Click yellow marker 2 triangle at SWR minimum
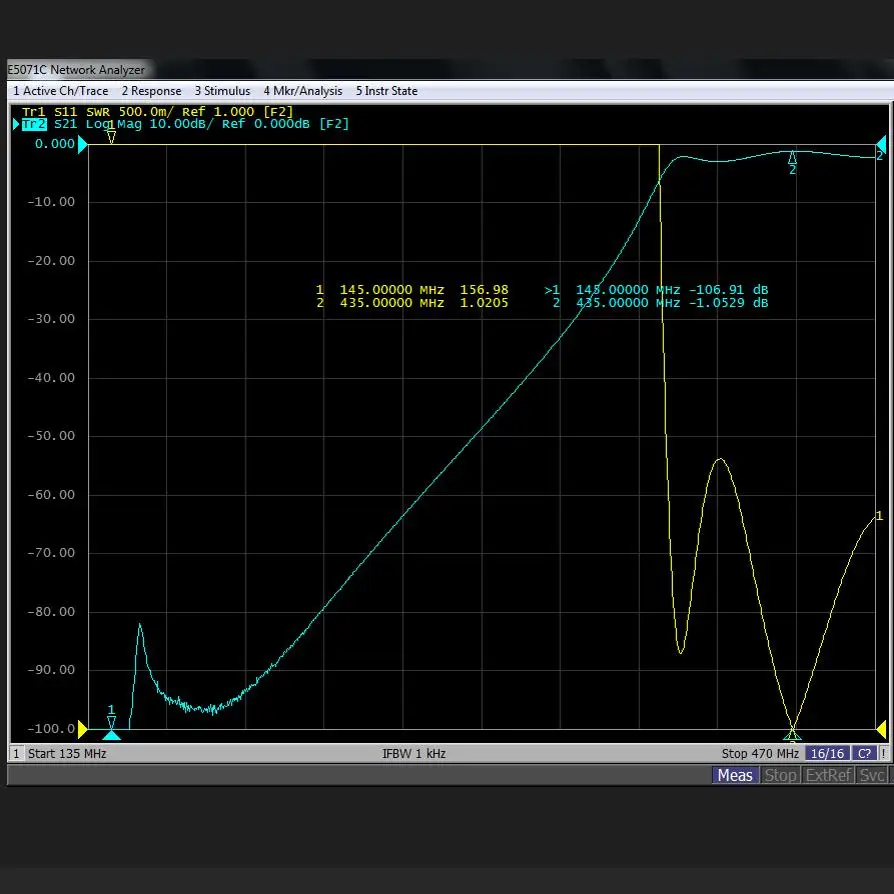This screenshot has width=894, height=894. (x=792, y=734)
